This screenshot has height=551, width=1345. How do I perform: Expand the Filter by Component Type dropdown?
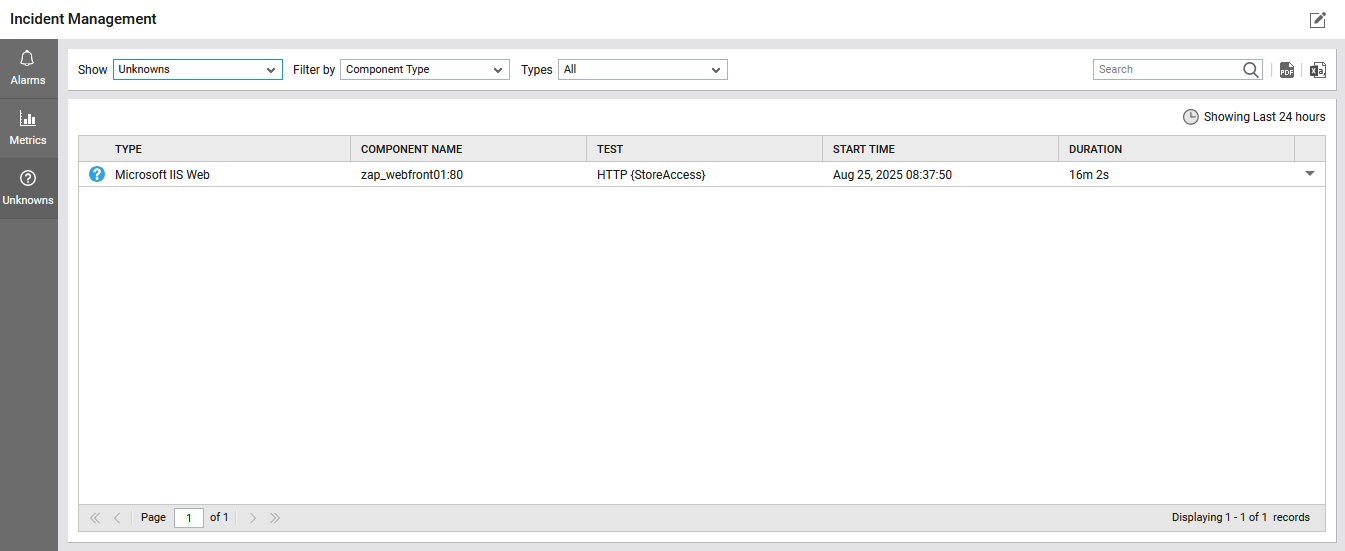point(425,70)
